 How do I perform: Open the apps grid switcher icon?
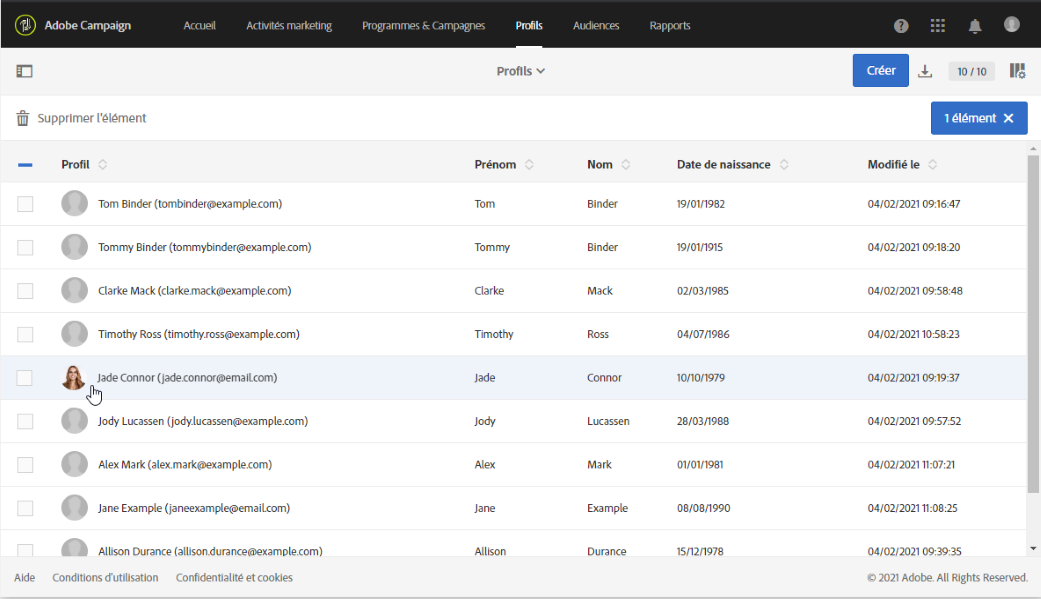click(x=937, y=25)
